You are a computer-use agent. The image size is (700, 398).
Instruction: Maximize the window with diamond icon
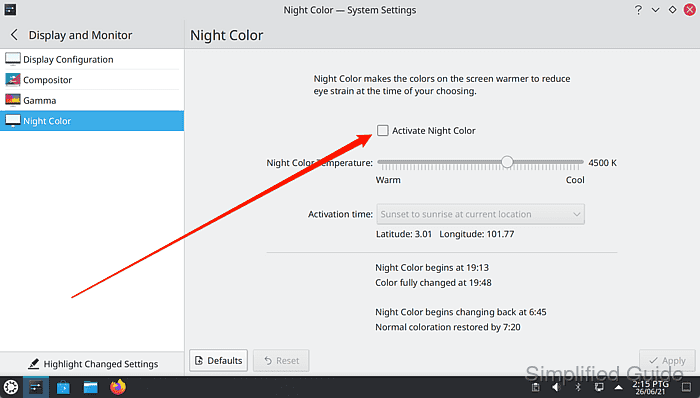[x=672, y=10]
